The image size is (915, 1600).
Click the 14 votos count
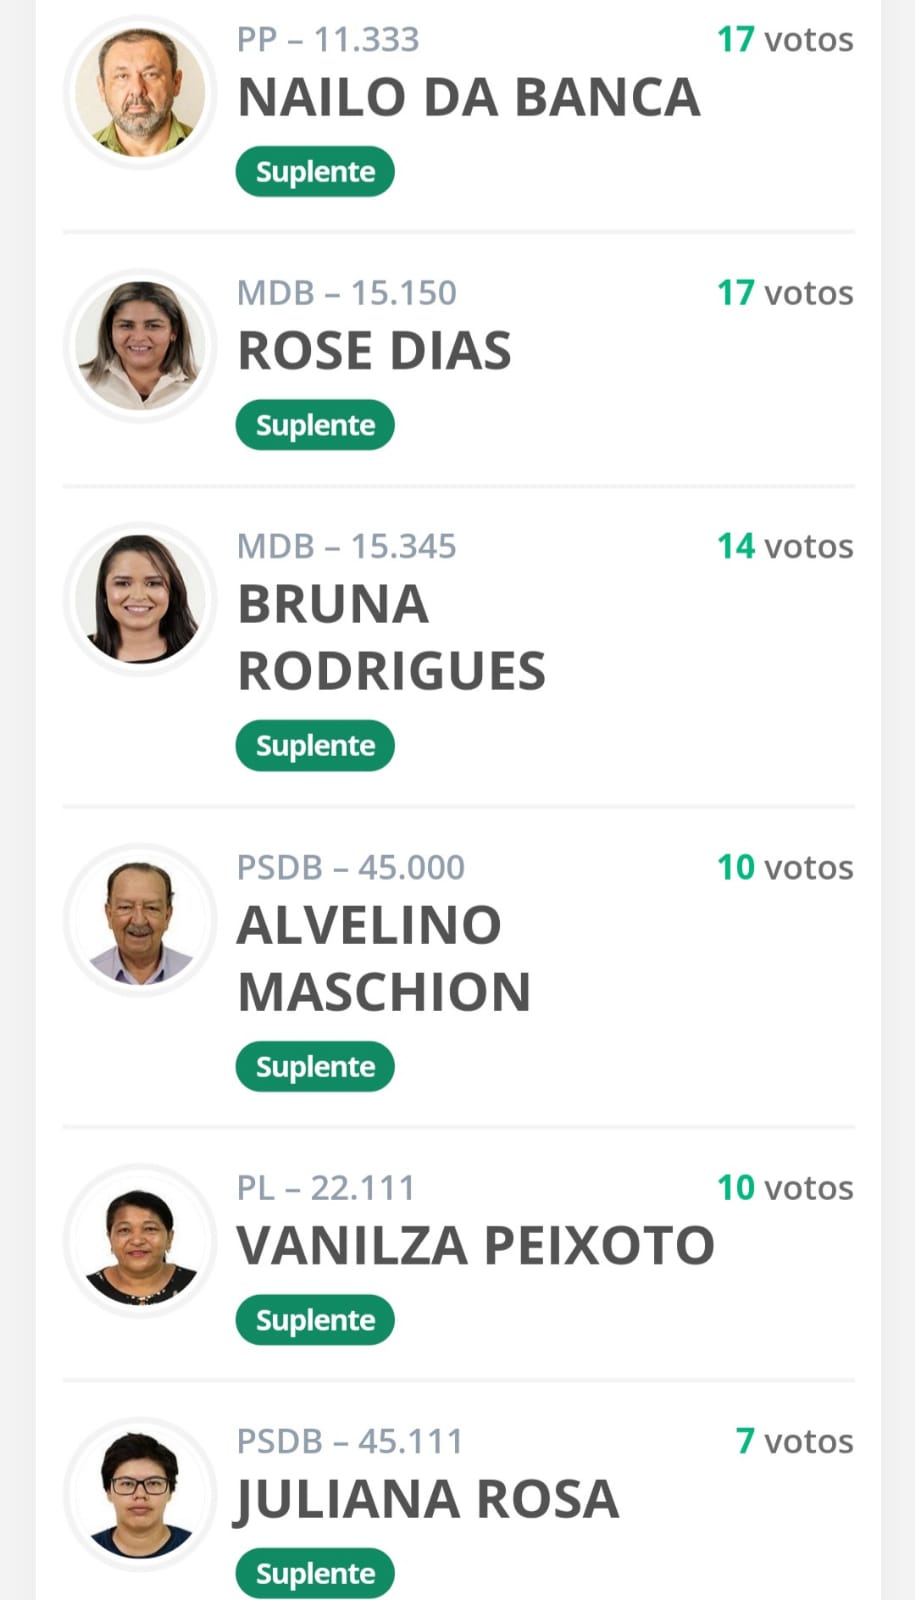click(x=785, y=546)
